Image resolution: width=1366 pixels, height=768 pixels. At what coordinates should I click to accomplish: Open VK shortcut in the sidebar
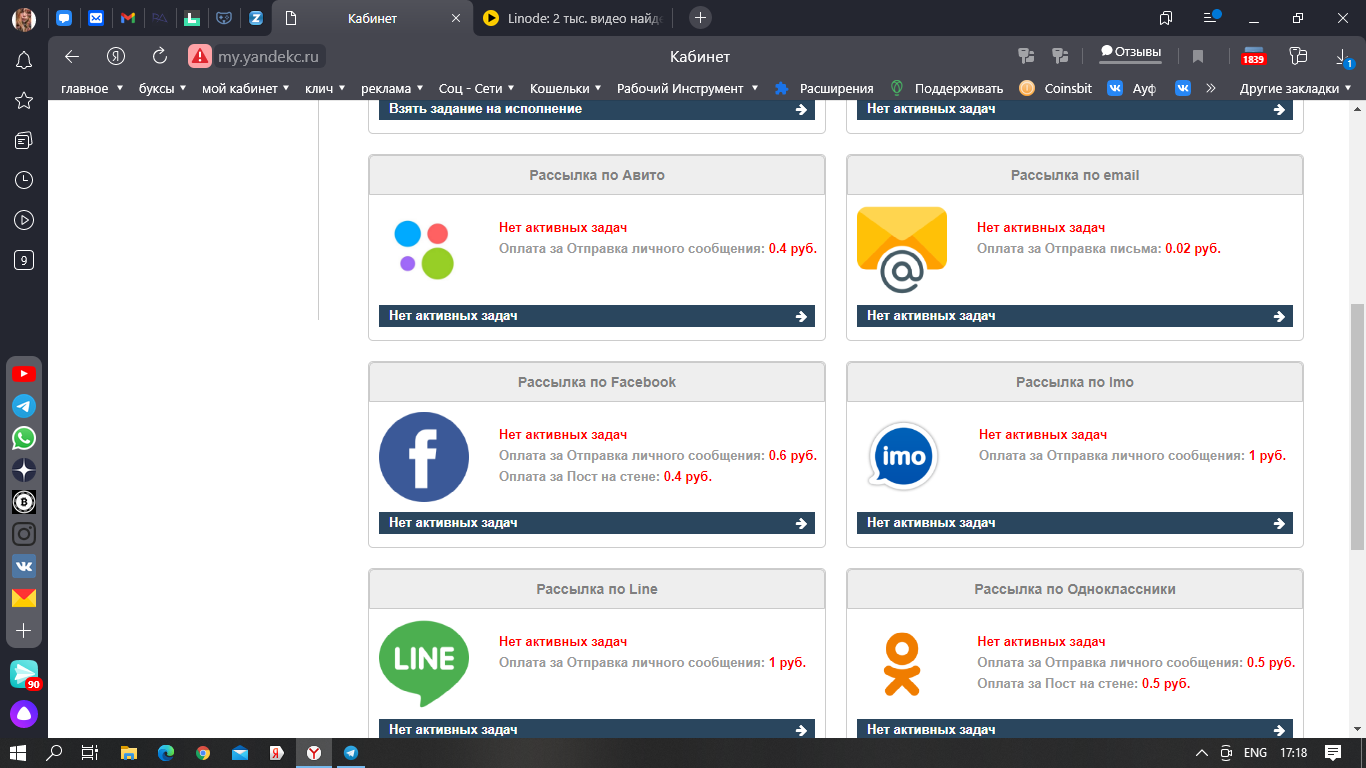tap(24, 566)
